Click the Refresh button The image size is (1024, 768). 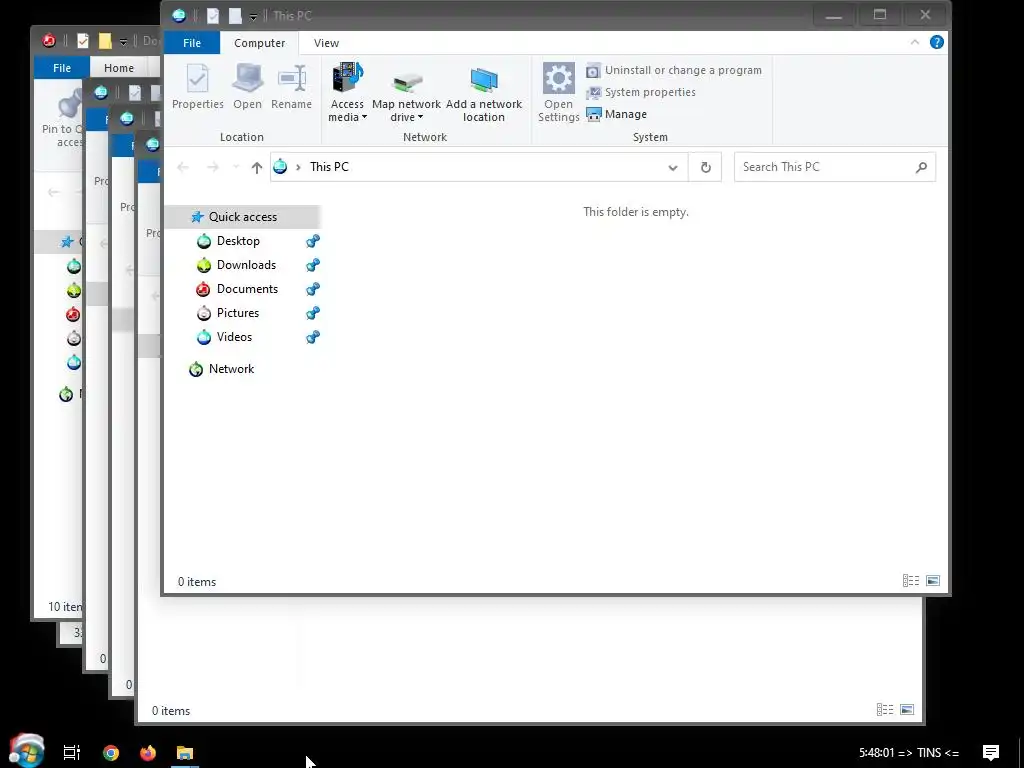point(705,167)
